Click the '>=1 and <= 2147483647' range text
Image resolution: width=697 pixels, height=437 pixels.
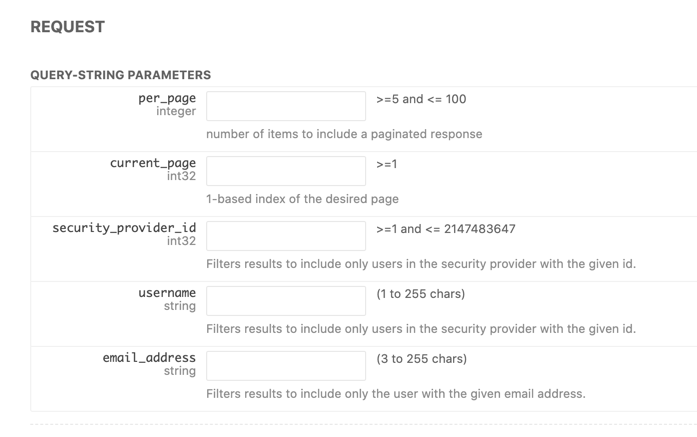click(445, 229)
